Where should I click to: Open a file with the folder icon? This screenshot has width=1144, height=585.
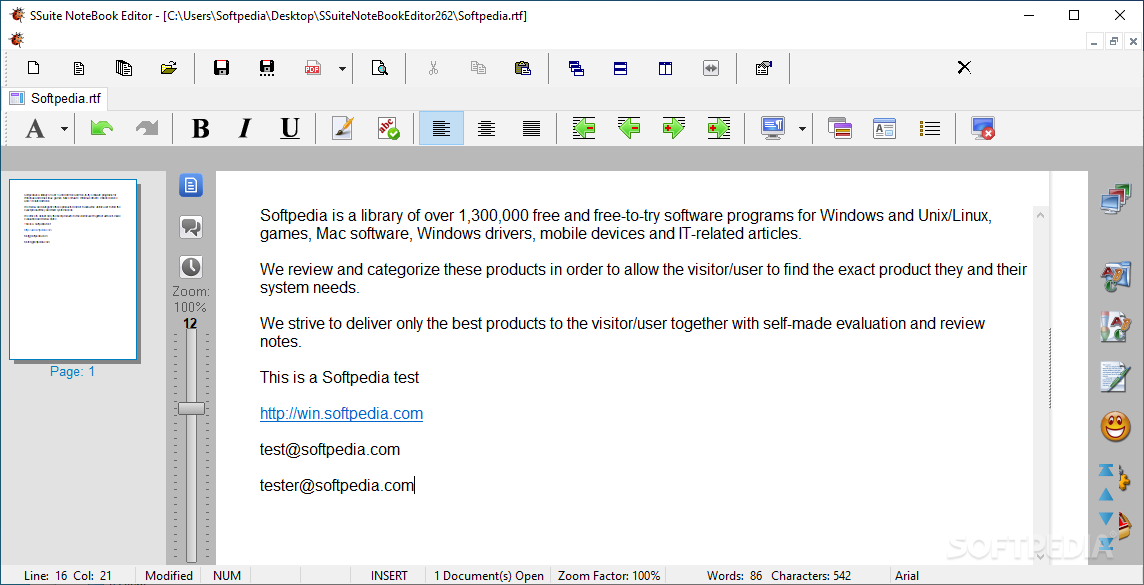169,69
